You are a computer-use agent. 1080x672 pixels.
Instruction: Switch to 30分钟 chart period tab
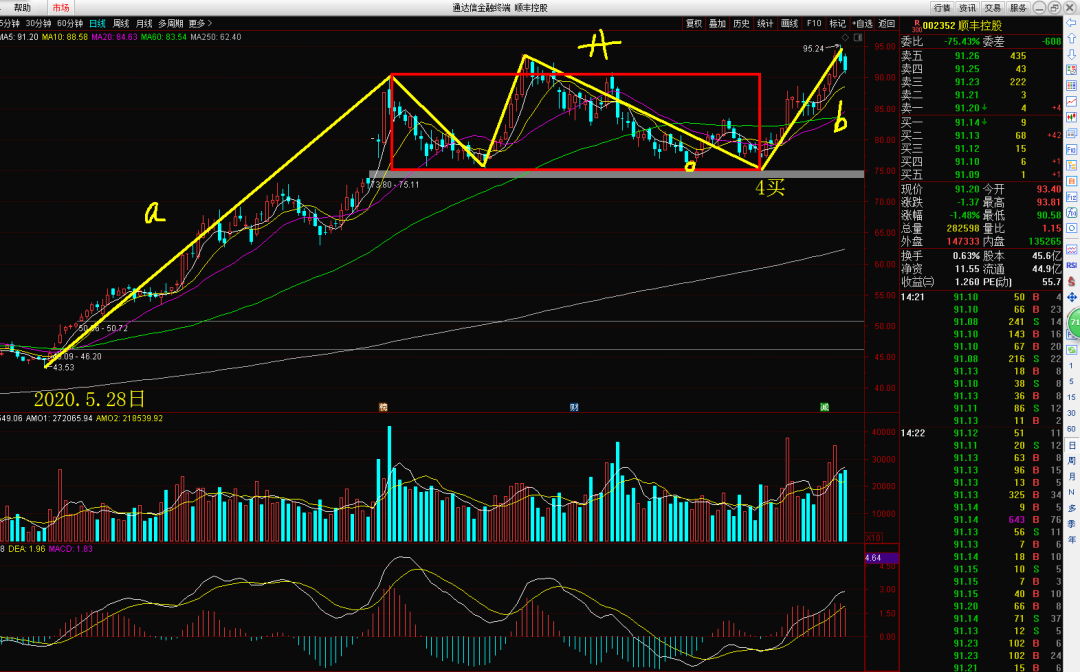click(39, 23)
